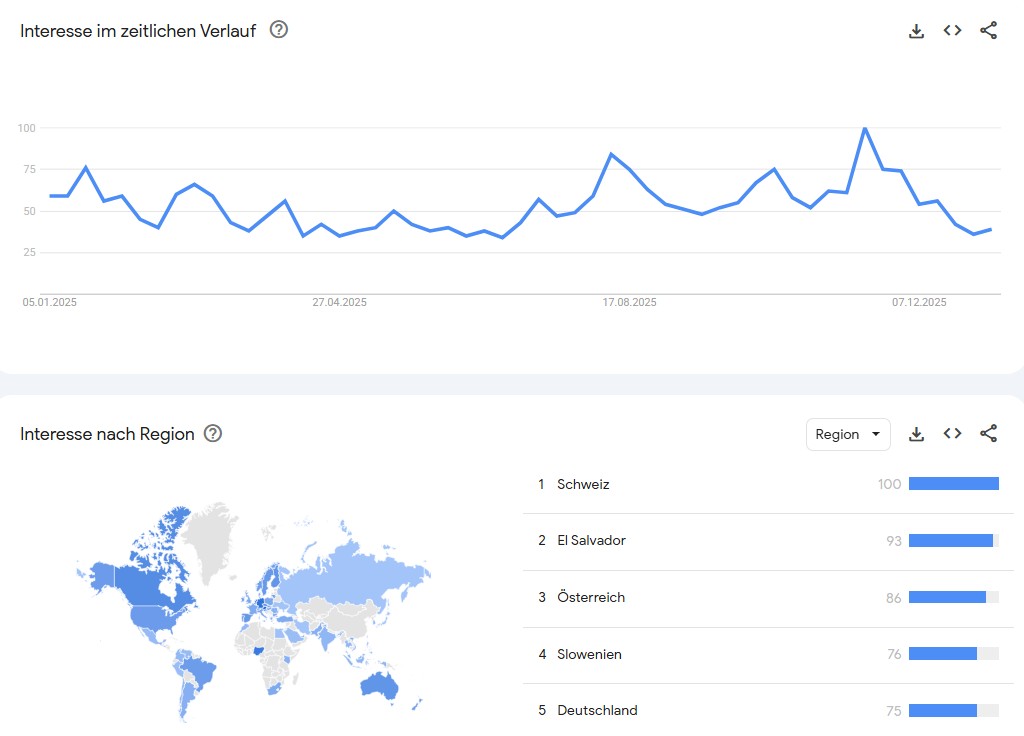Image resolution: width=1024 pixels, height=736 pixels.
Task: Share the Interesse im zeitlichen Verlauf chart
Action: tap(988, 31)
